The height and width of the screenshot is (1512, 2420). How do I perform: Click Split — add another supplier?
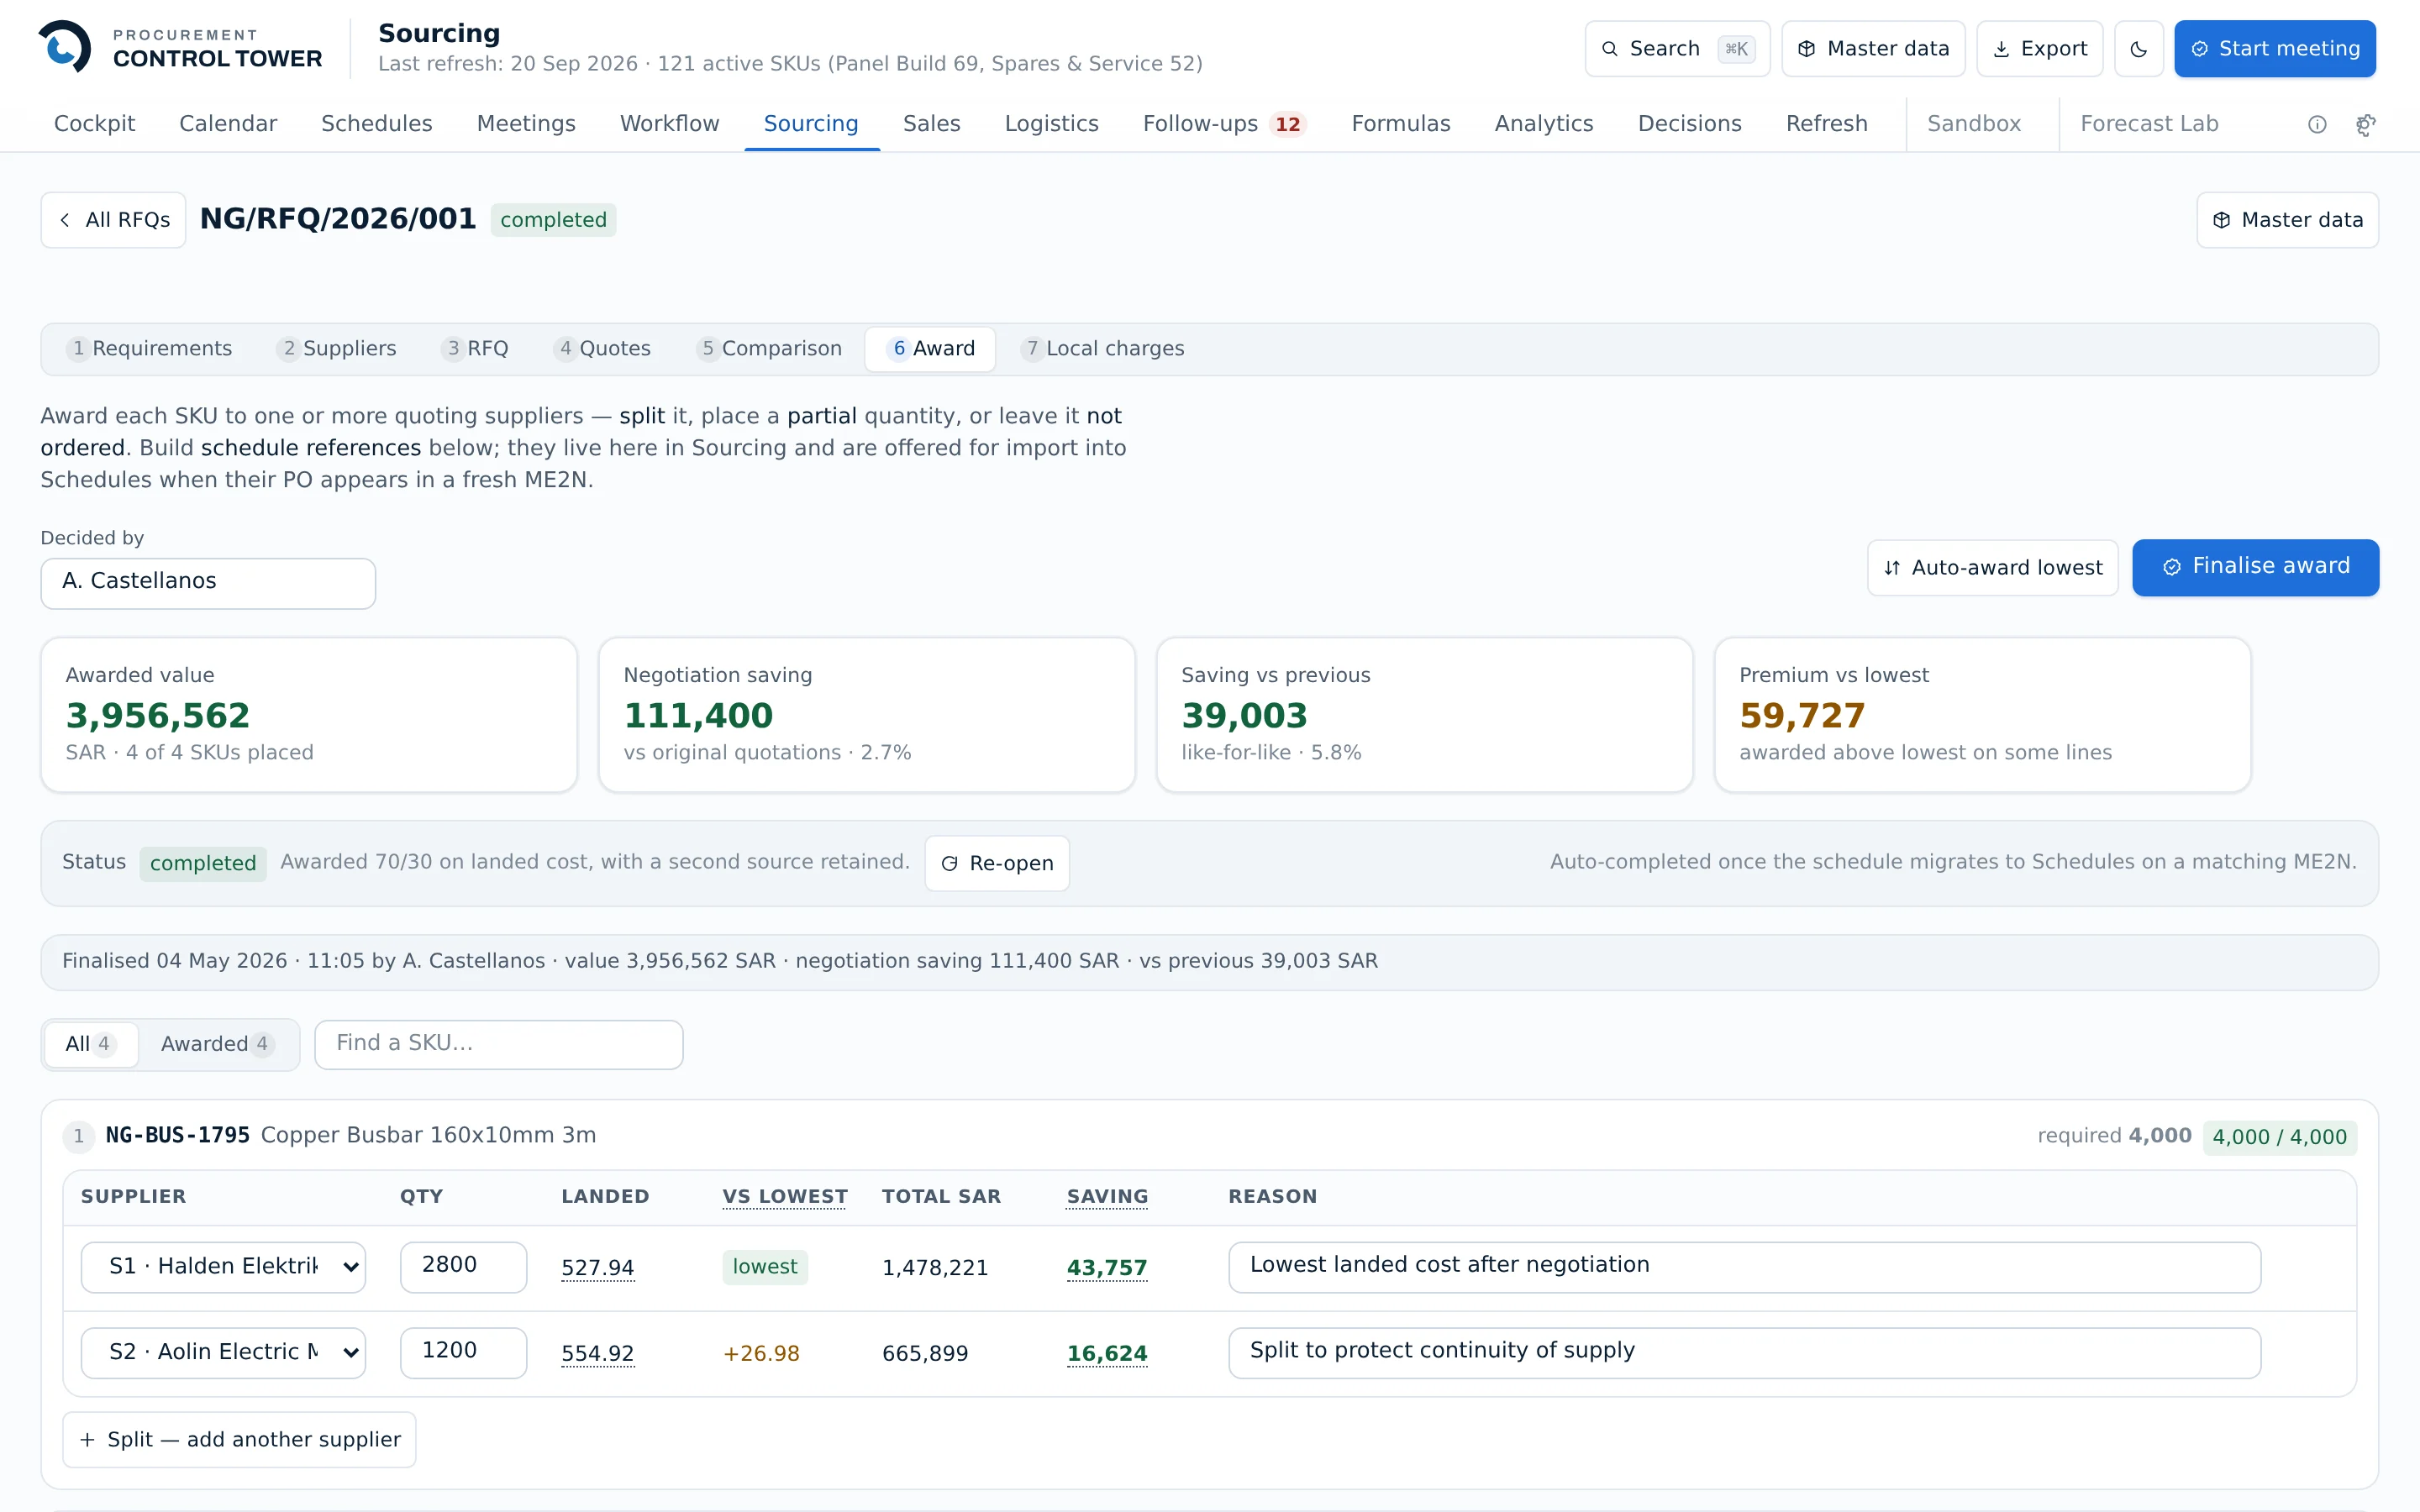tap(239, 1440)
